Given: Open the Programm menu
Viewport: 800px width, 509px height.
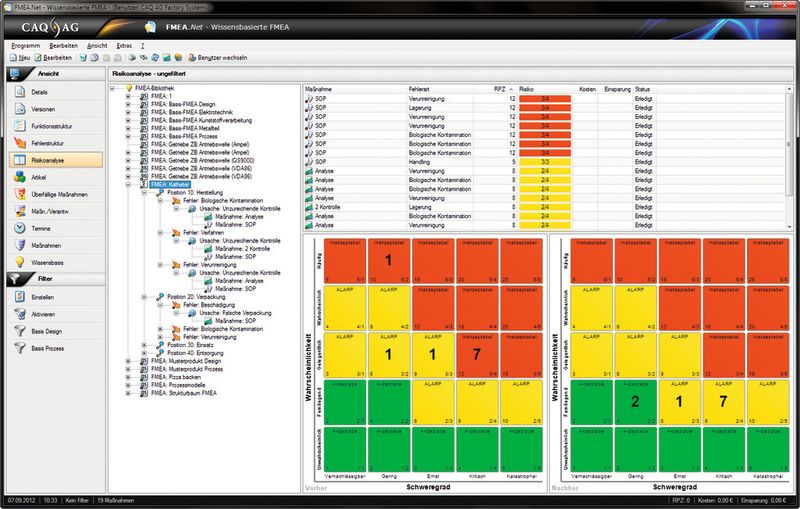Looking at the screenshot, I should pos(26,46).
